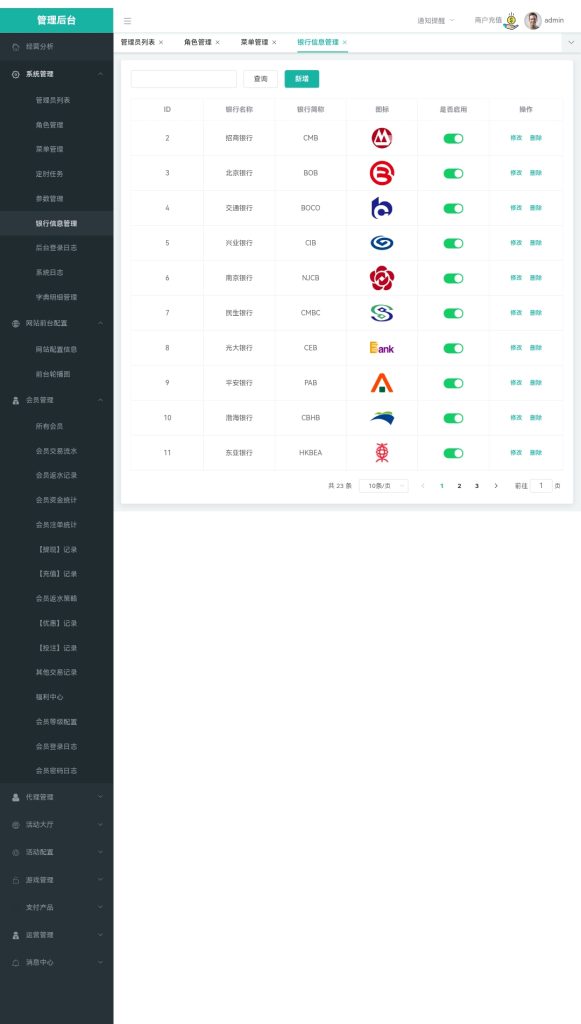The image size is (581, 1024).
Task: Toggle the 交通银行 enabled switch
Action: point(453,208)
